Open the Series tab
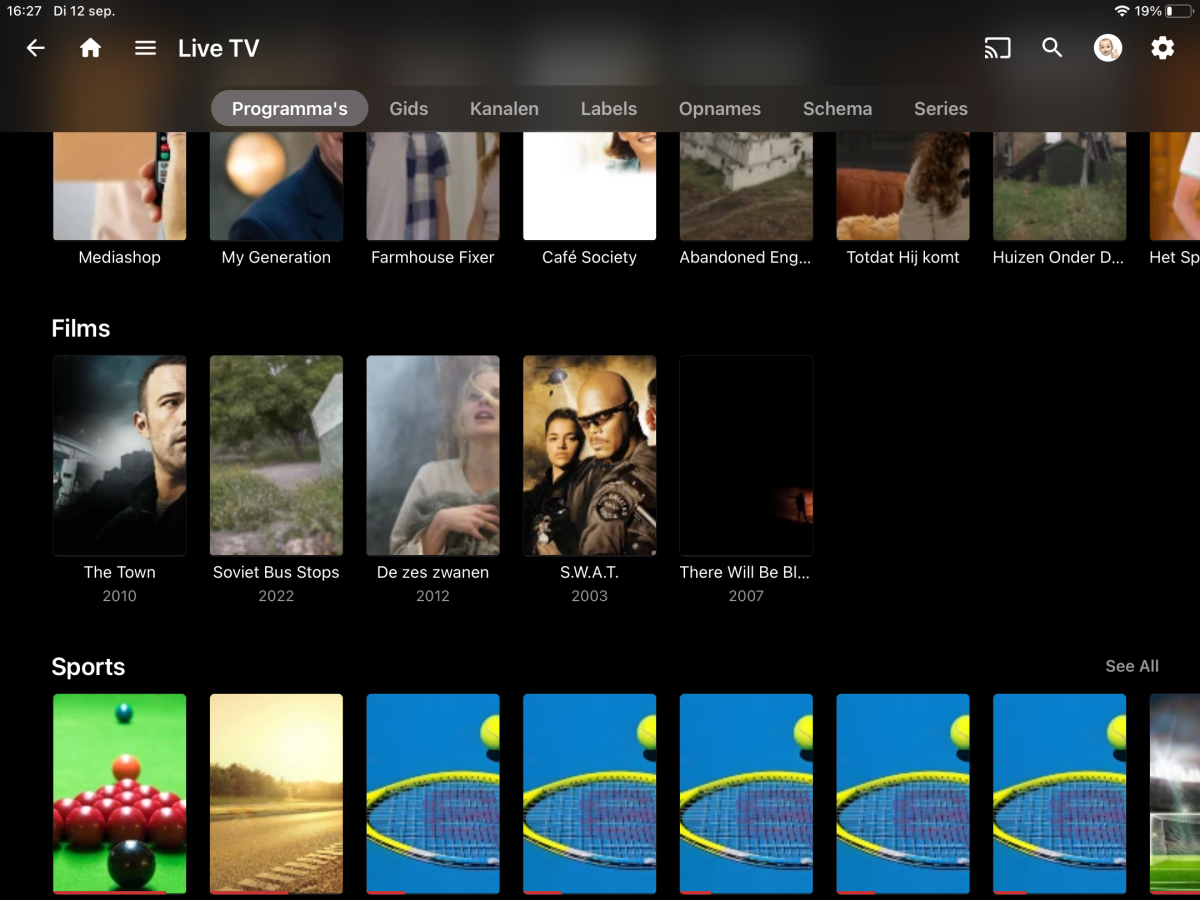Screen dimensions: 1200x900 (941, 109)
